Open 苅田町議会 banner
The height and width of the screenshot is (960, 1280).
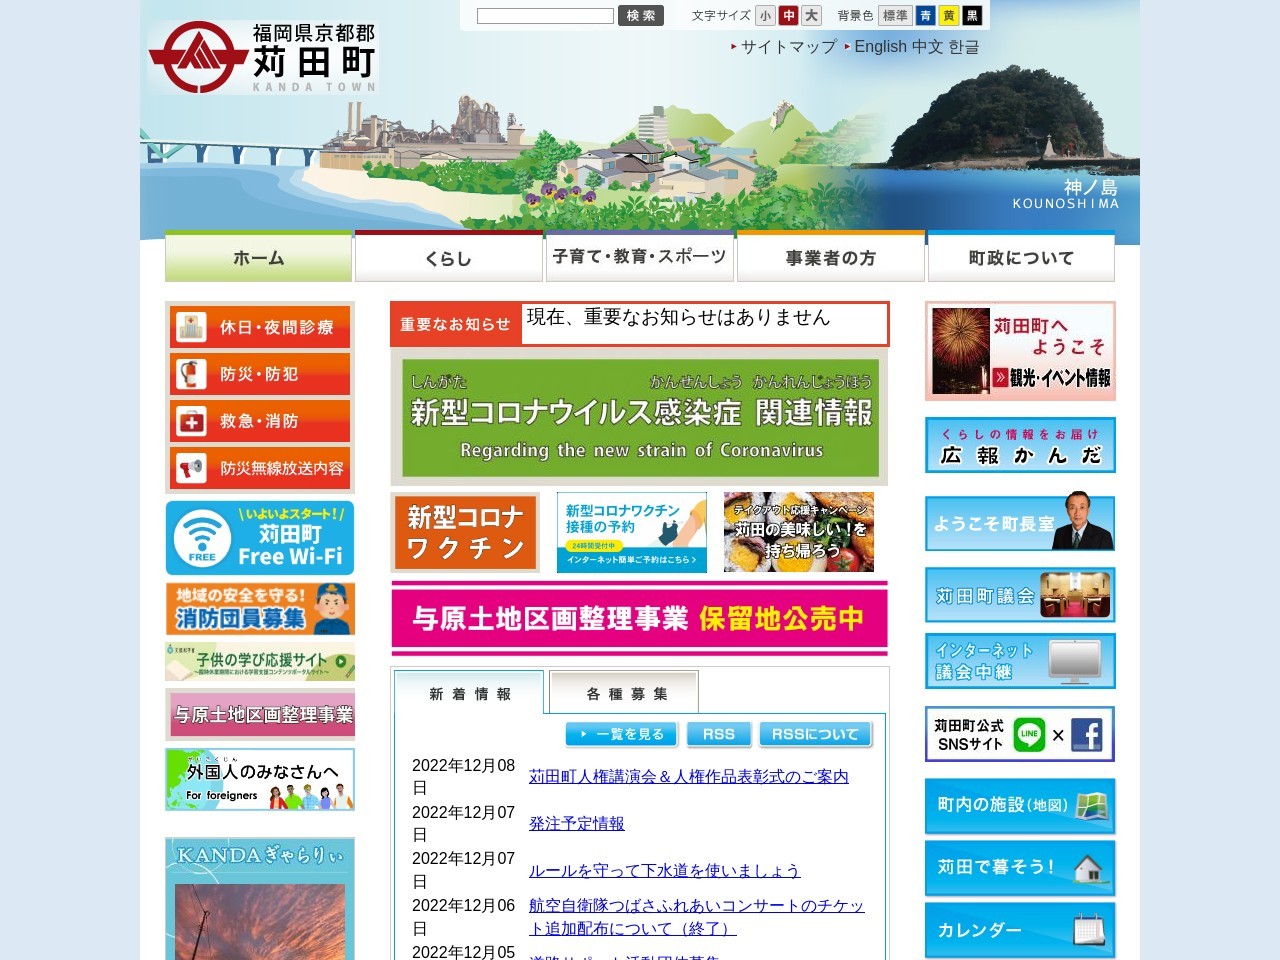[x=1020, y=595]
